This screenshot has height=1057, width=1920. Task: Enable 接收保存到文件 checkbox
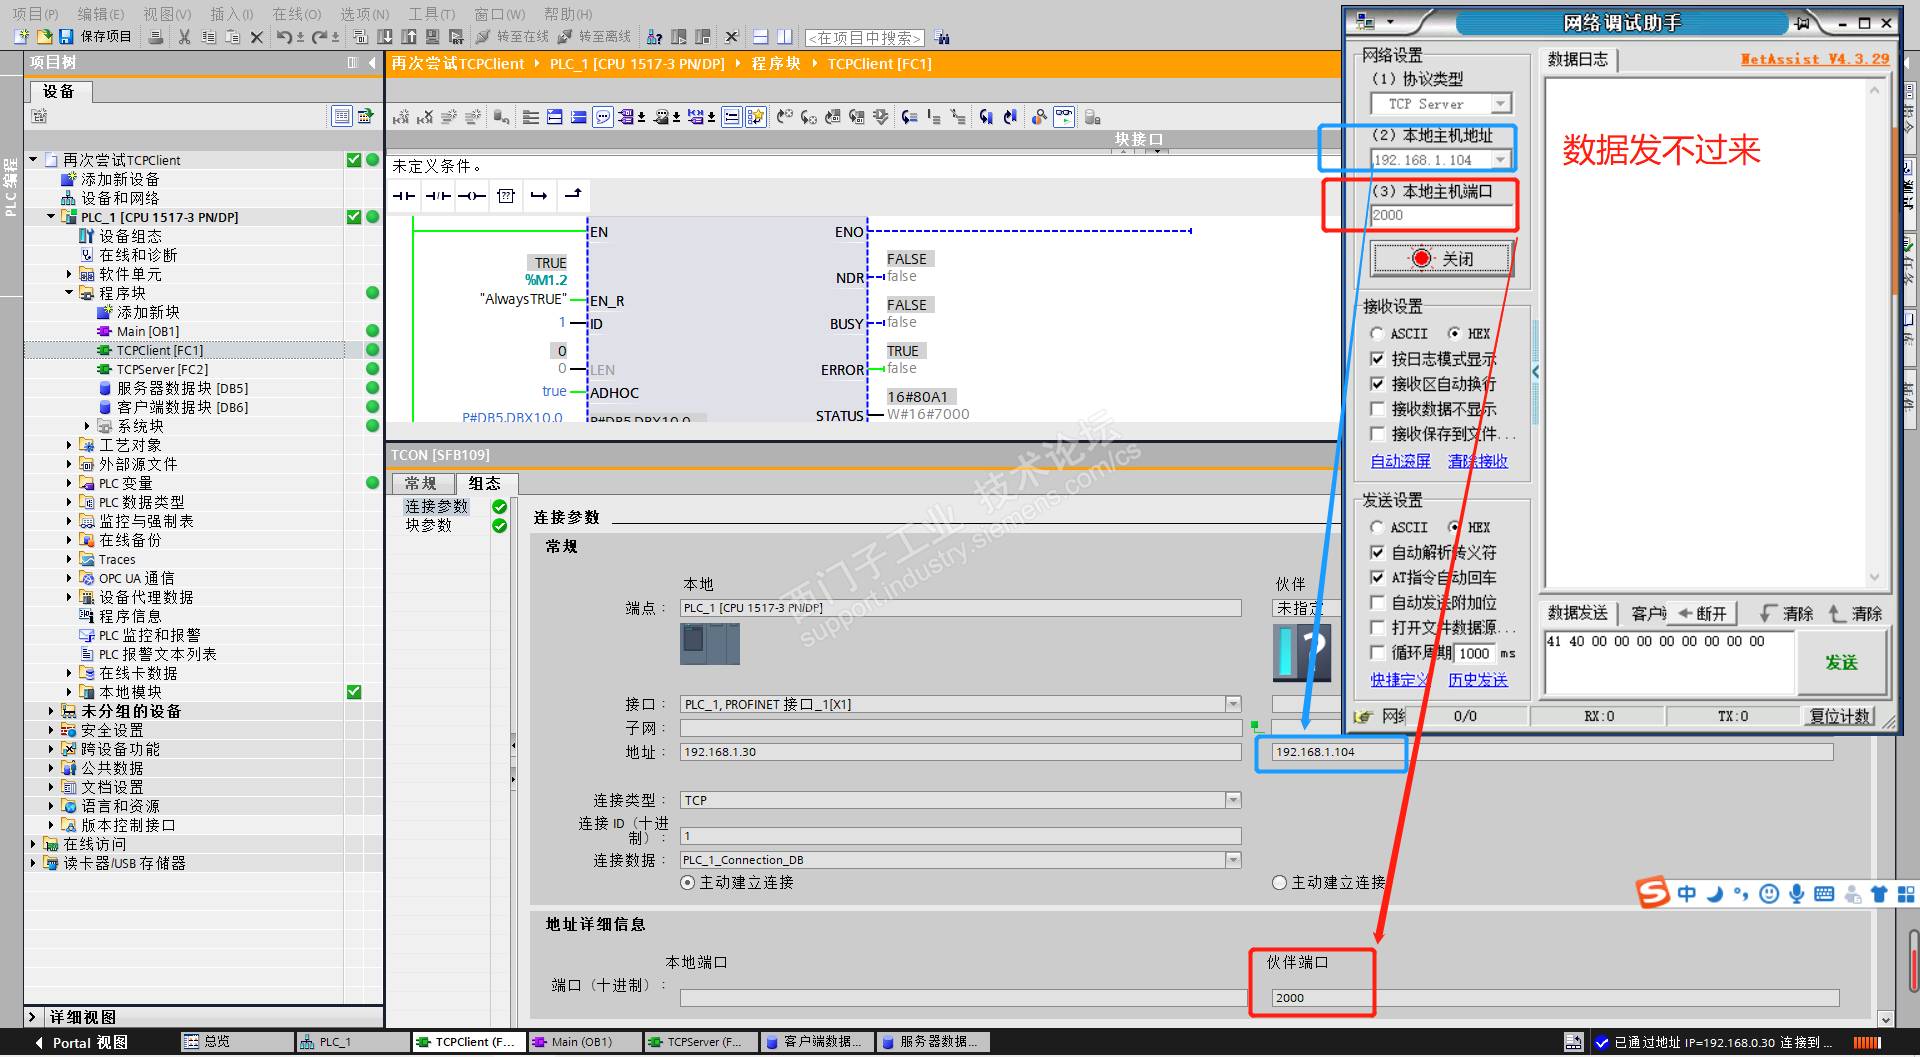click(1377, 434)
